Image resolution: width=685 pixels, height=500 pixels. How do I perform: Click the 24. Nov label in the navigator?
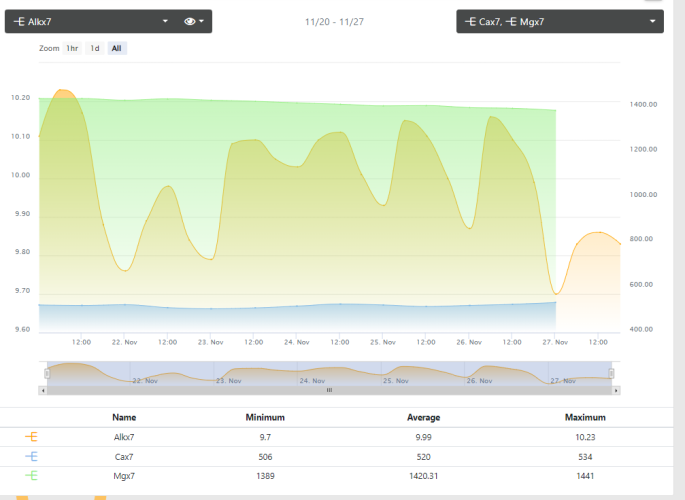[312, 381]
